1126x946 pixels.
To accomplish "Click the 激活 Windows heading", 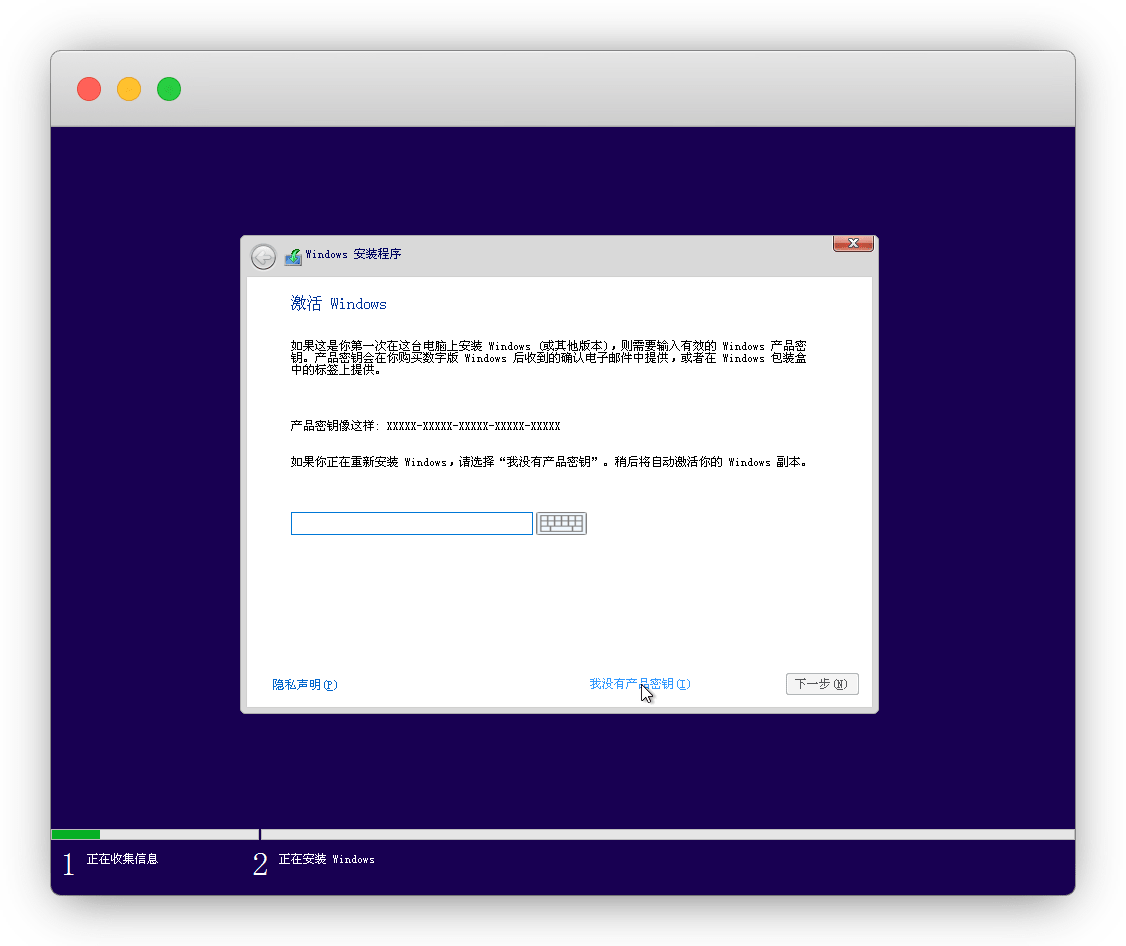I will (x=338, y=304).
